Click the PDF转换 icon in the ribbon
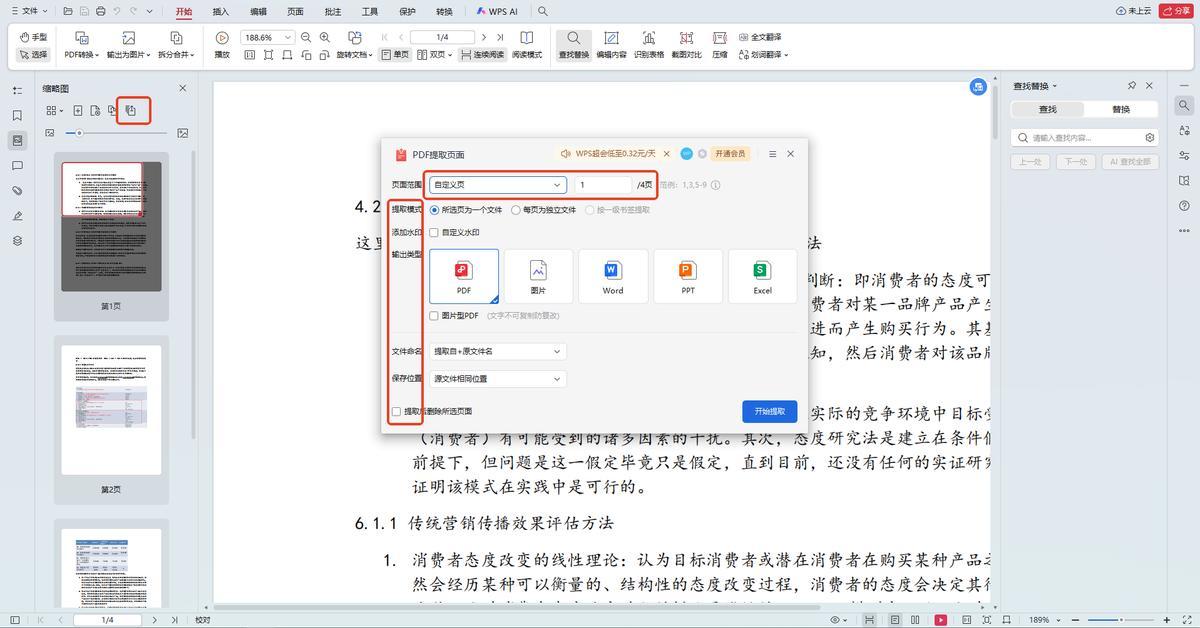The image size is (1200, 628). click(x=82, y=38)
